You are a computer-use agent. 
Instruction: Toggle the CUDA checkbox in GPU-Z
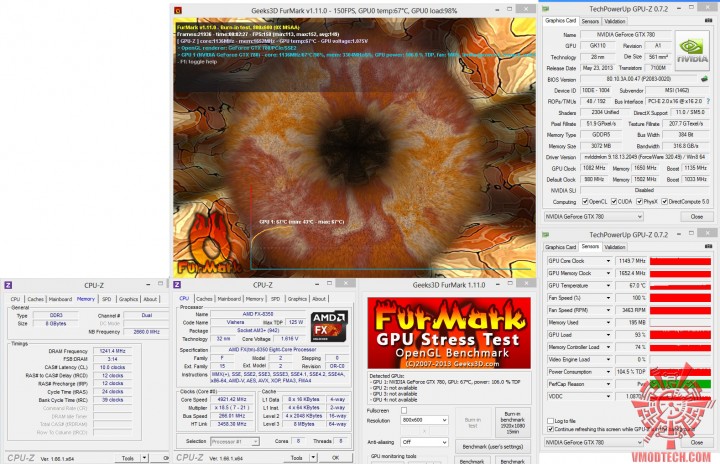613,202
